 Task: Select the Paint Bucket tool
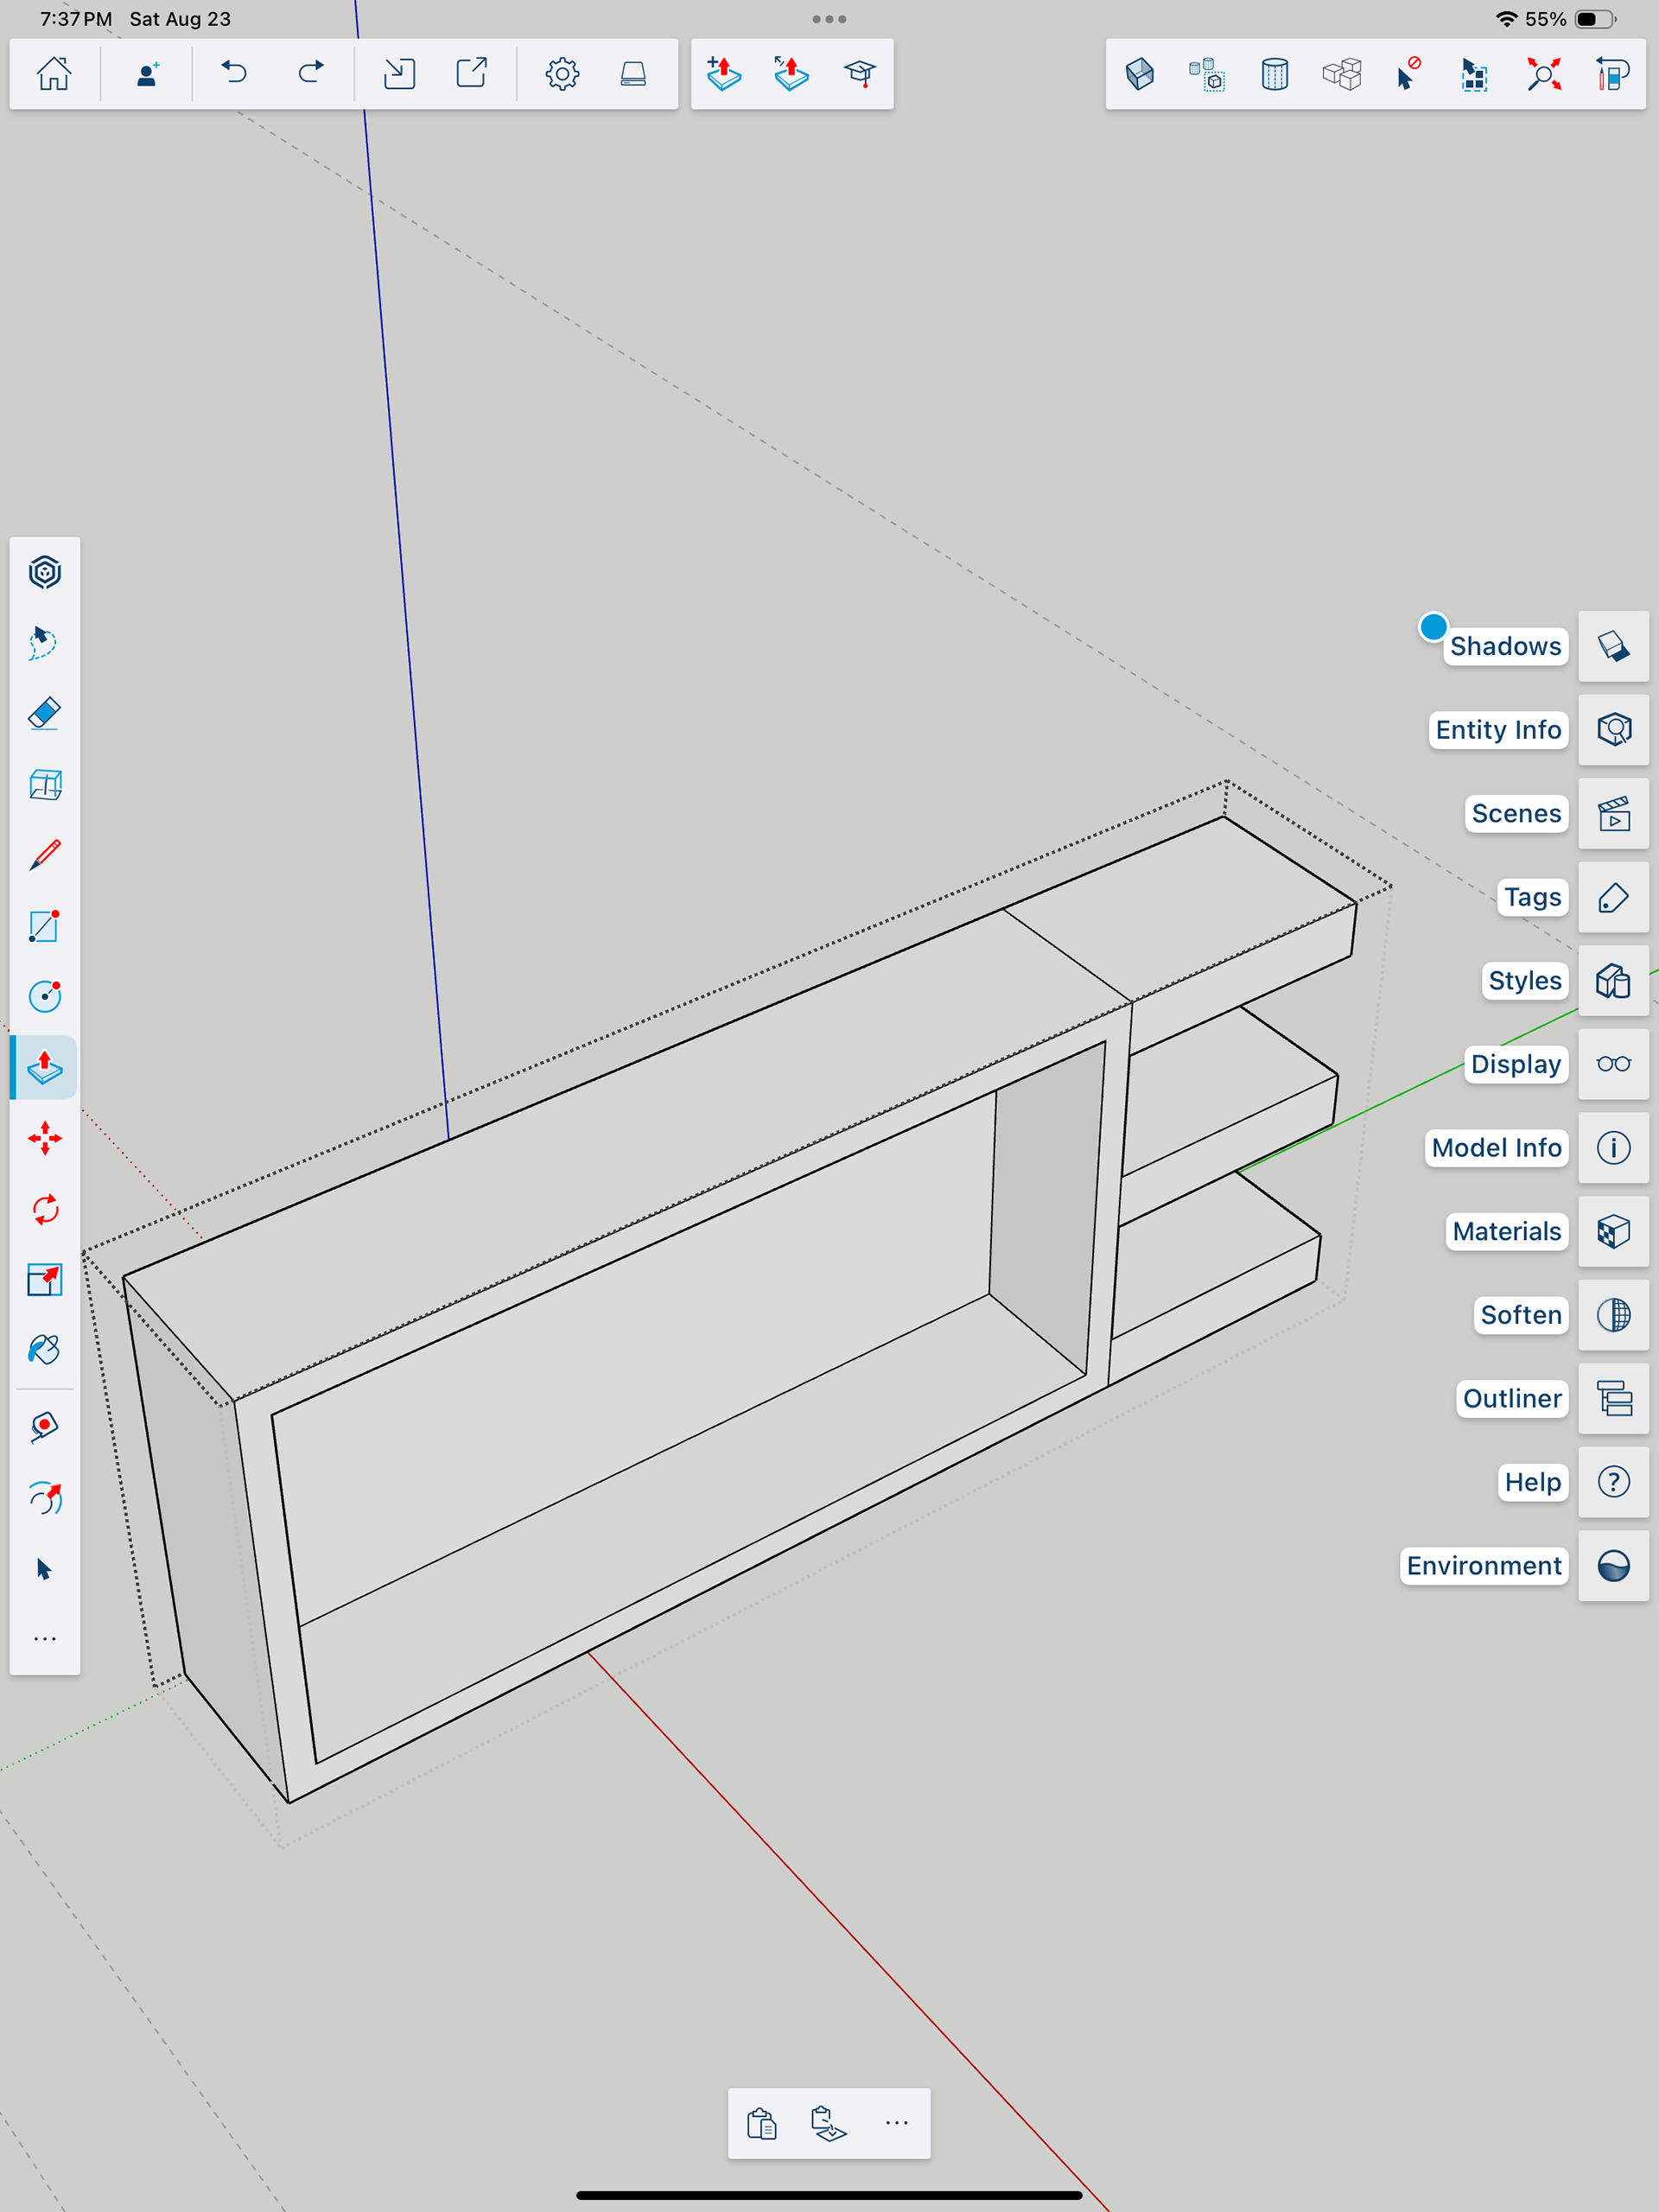tap(44, 1350)
